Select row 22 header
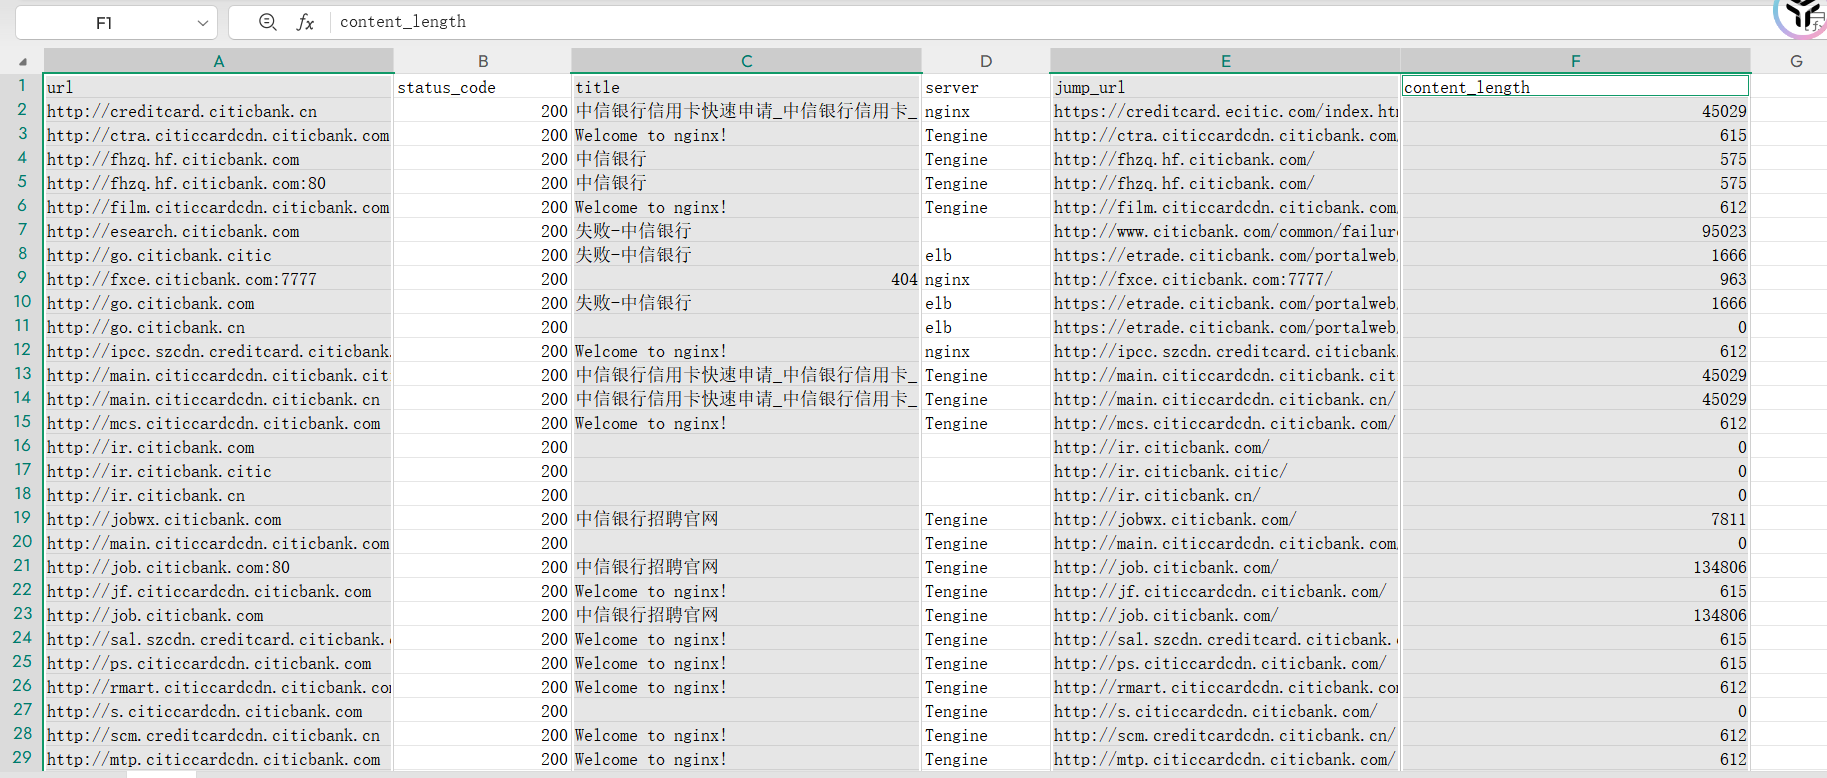1827x778 pixels. click(x=22, y=590)
